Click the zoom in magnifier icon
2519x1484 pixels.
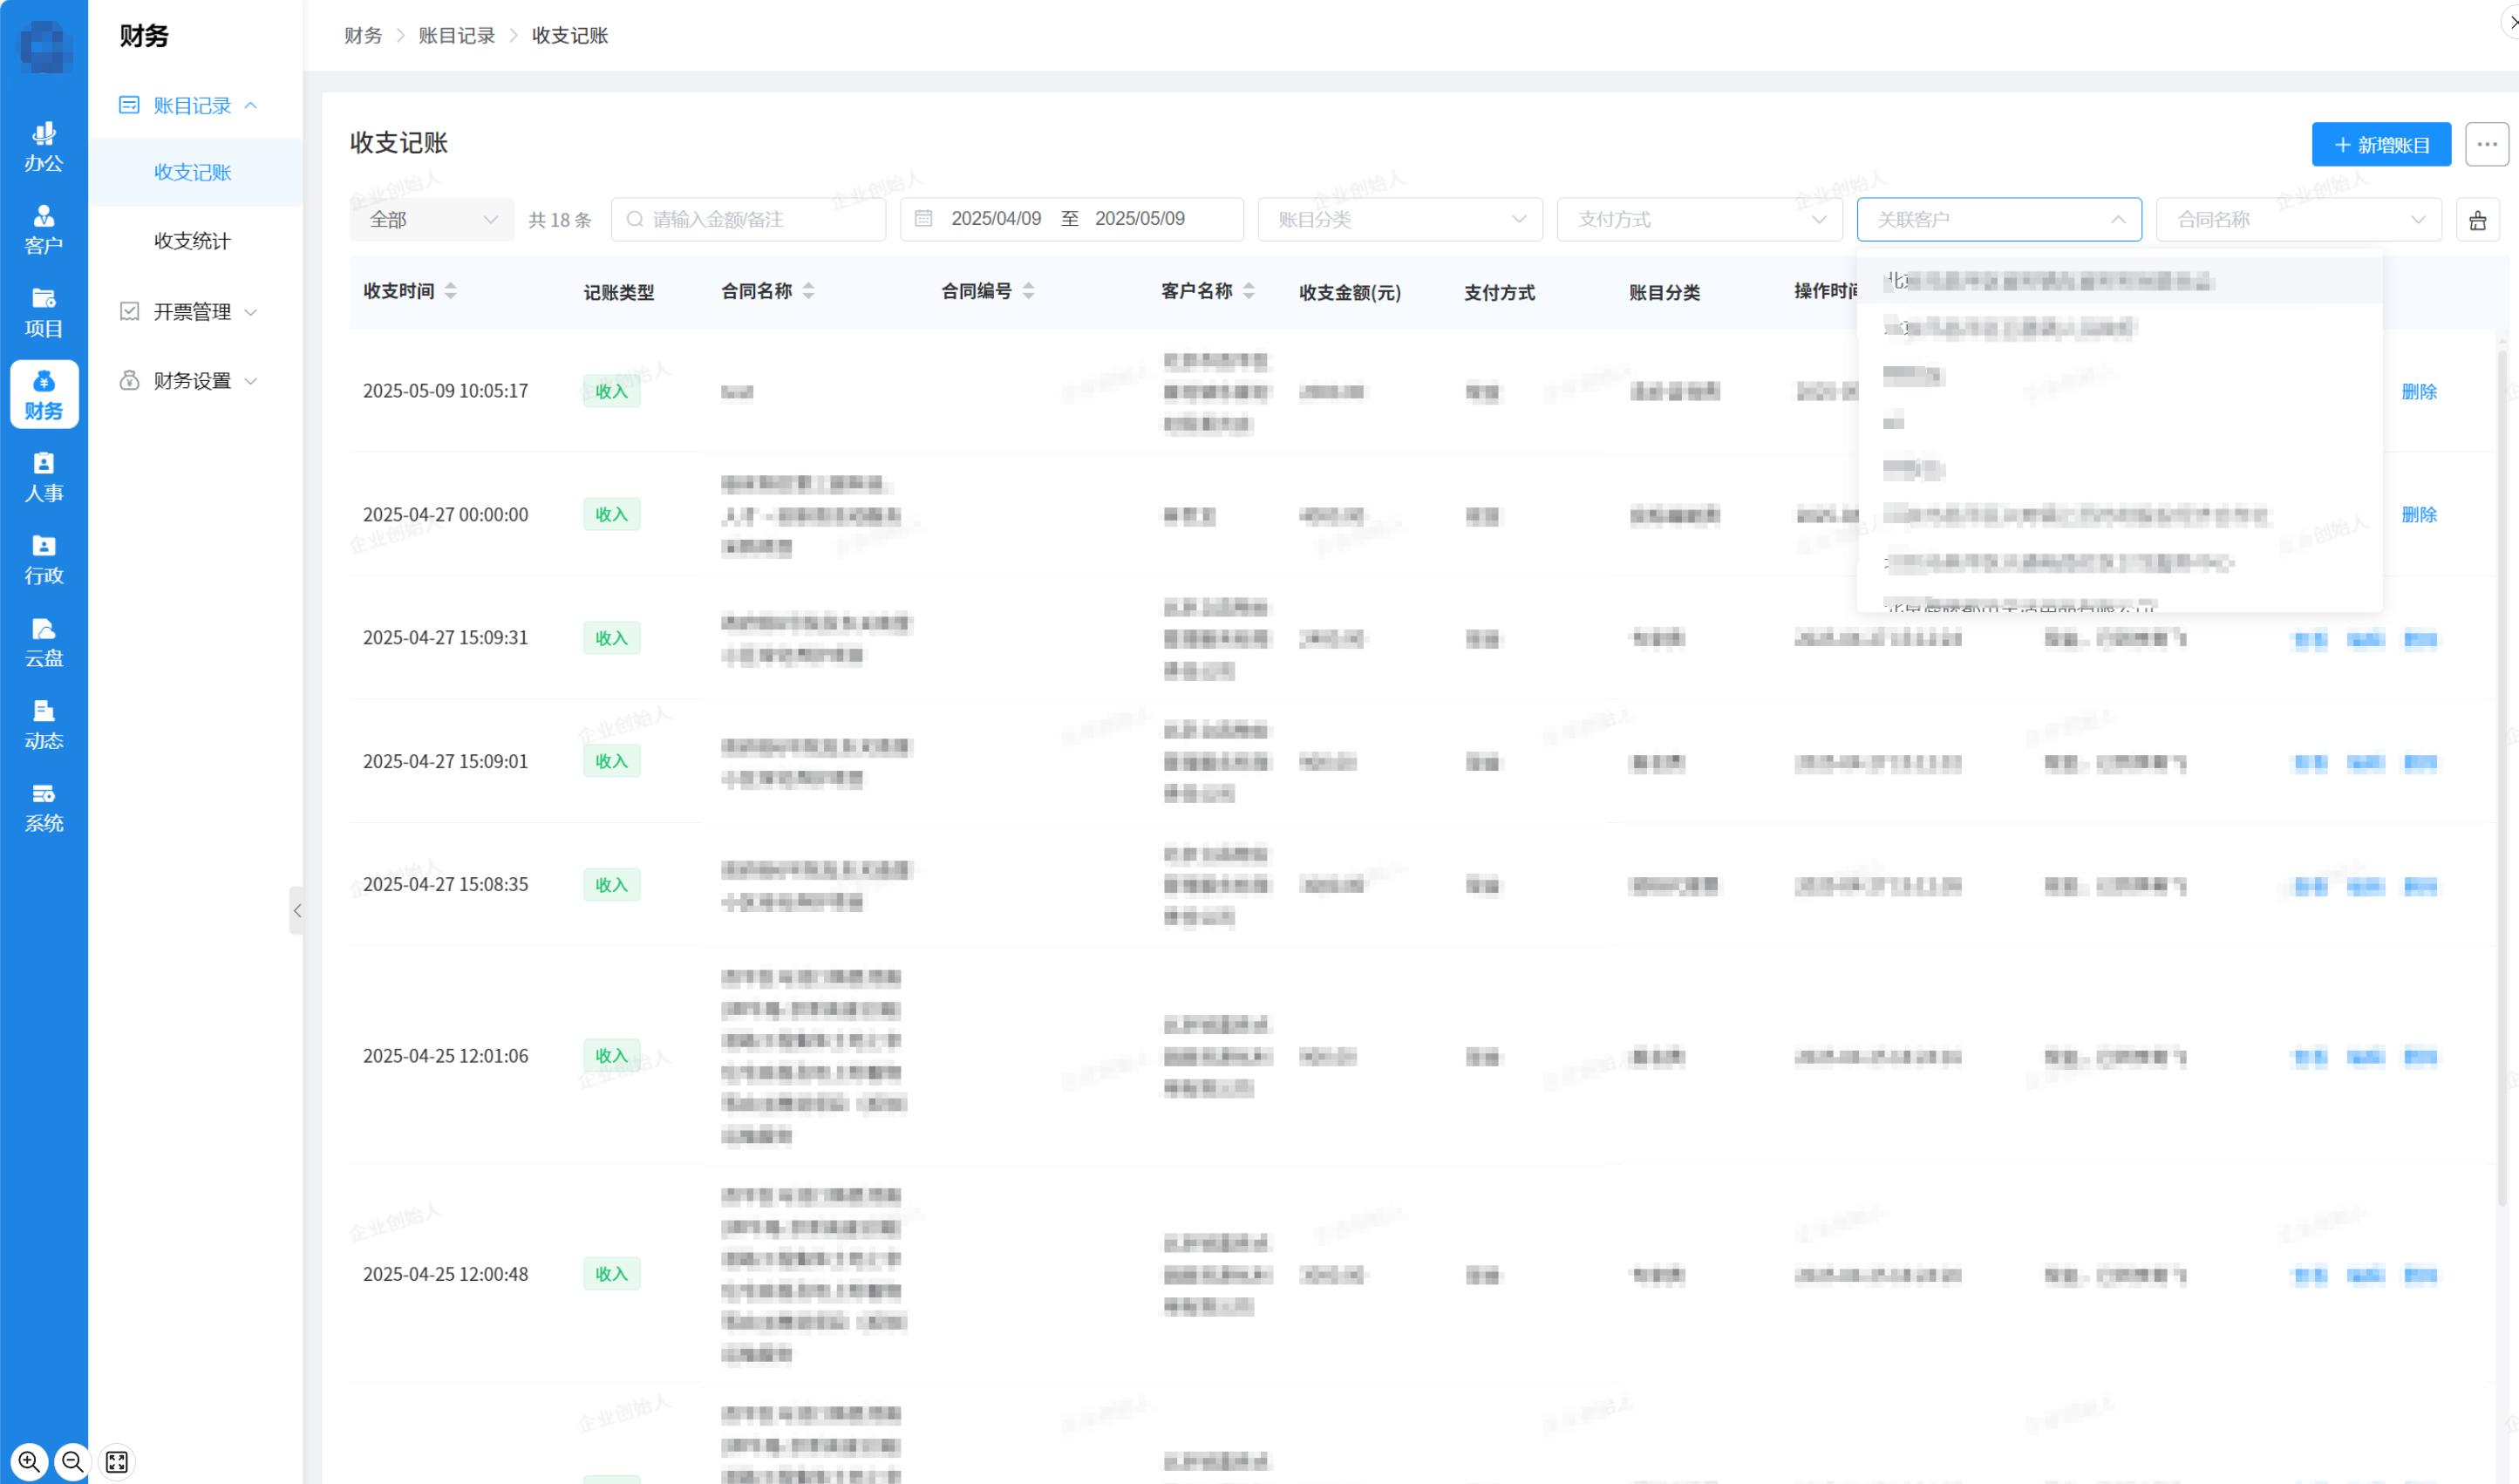[x=29, y=1462]
